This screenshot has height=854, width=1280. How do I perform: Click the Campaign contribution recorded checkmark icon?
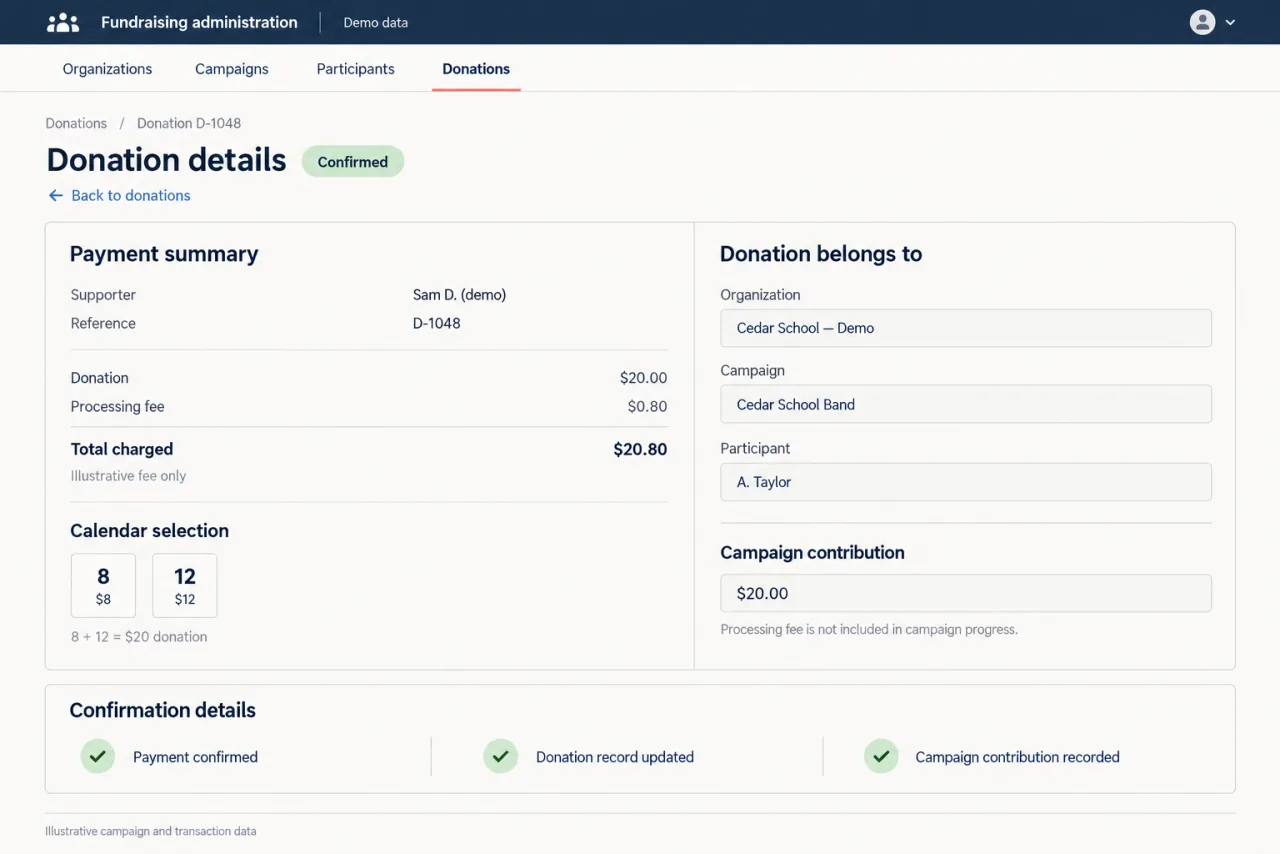coord(881,756)
